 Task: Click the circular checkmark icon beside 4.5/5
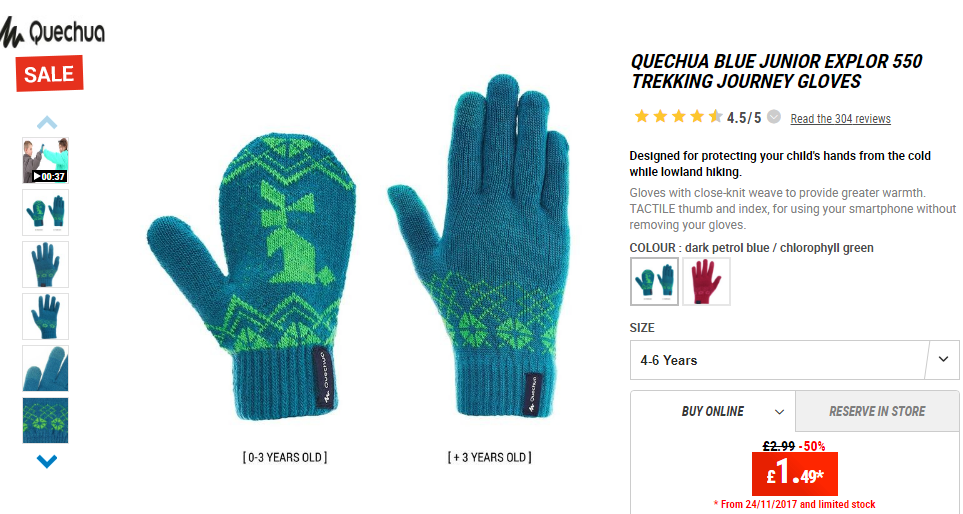[774, 117]
